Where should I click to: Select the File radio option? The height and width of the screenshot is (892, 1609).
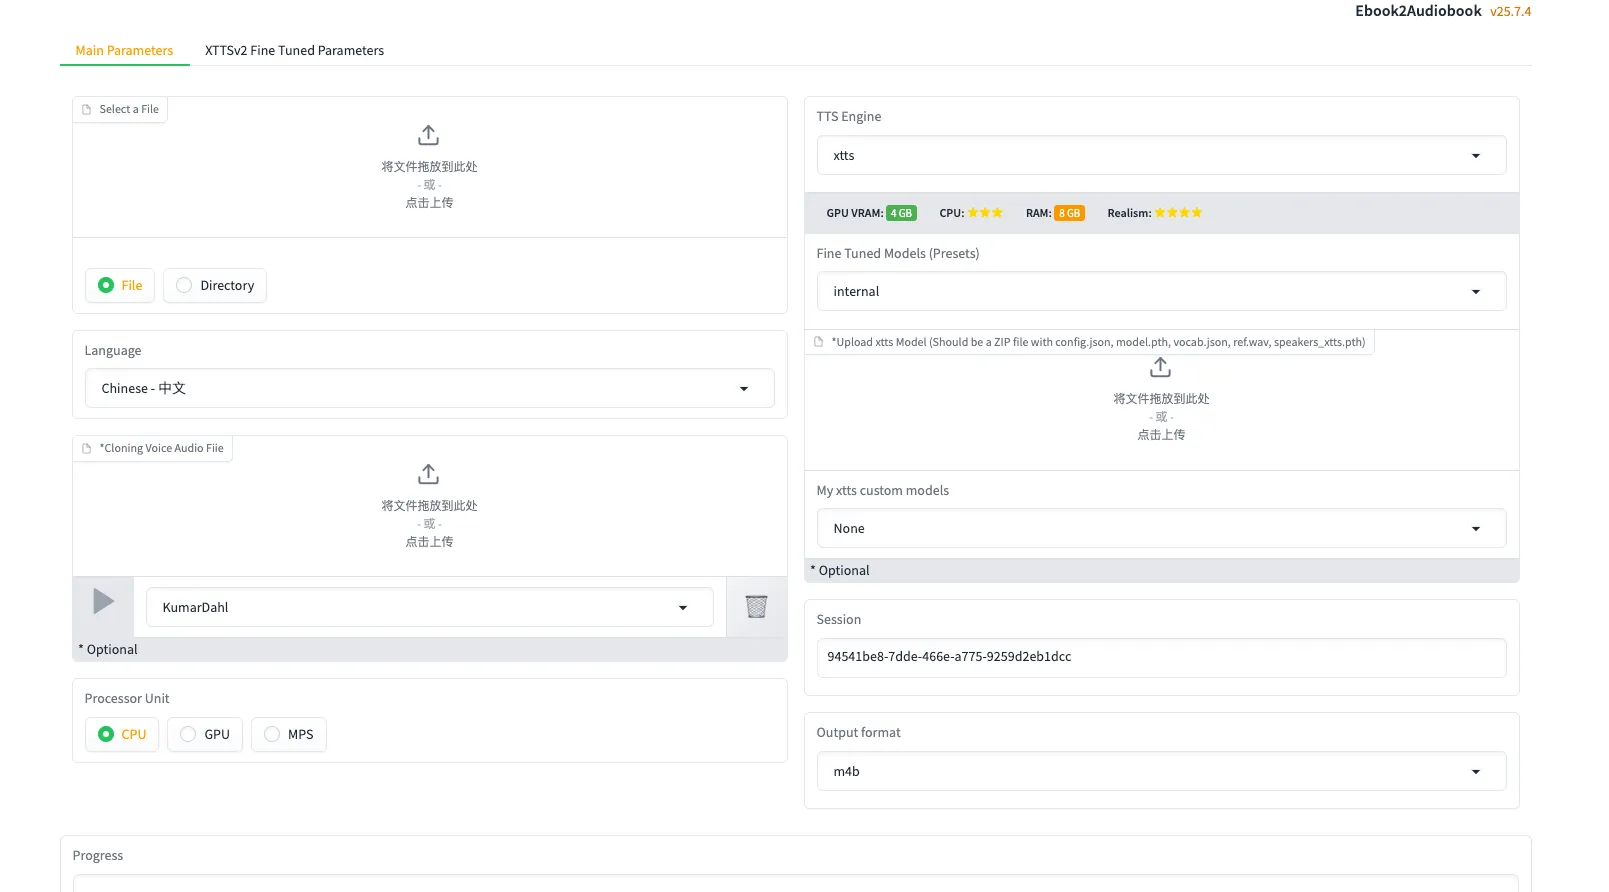click(120, 285)
